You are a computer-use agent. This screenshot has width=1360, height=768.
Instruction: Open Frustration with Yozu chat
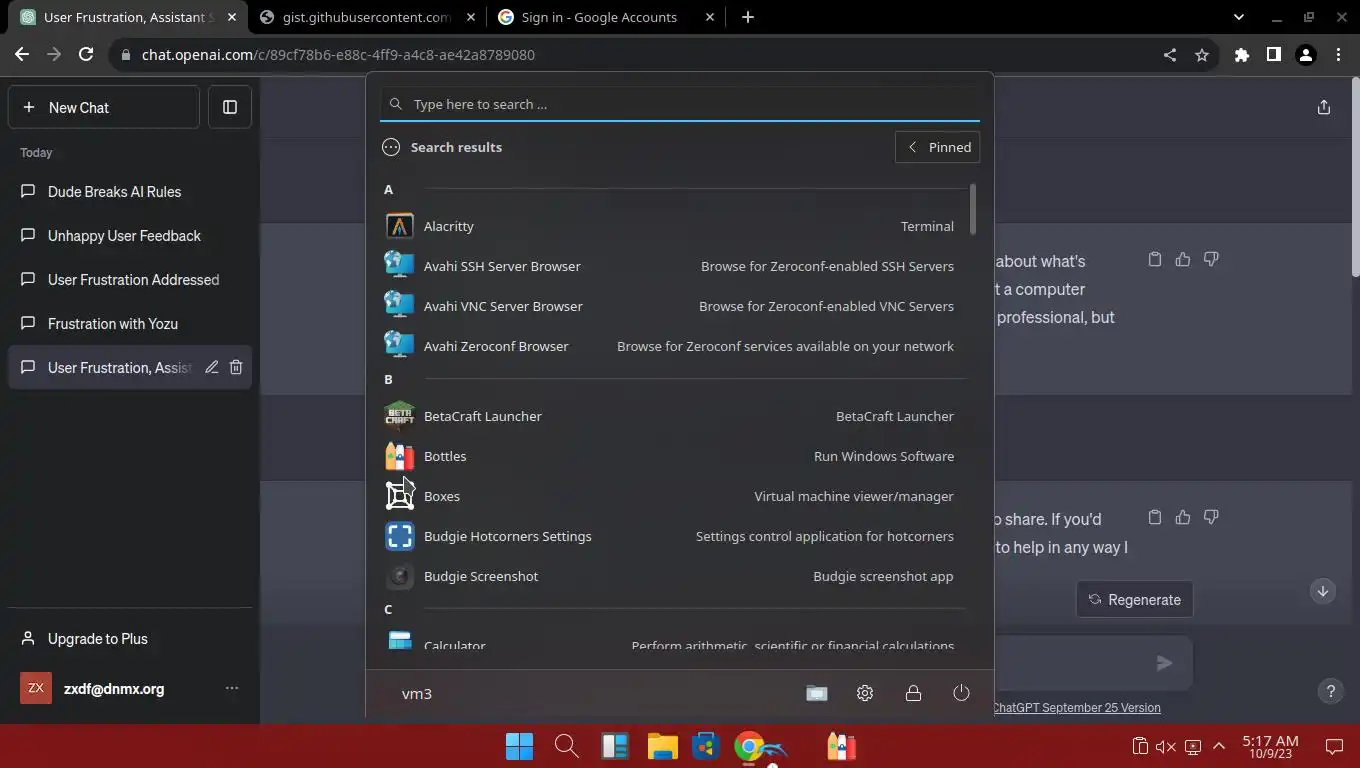[130, 323]
